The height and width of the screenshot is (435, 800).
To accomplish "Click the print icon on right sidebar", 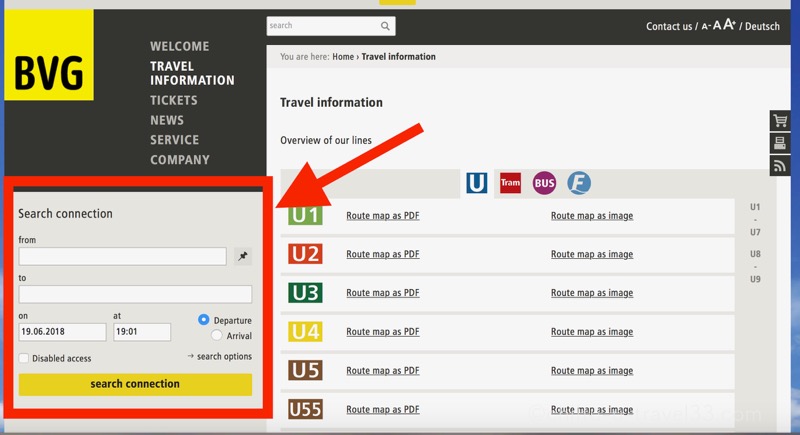I will coord(780,143).
